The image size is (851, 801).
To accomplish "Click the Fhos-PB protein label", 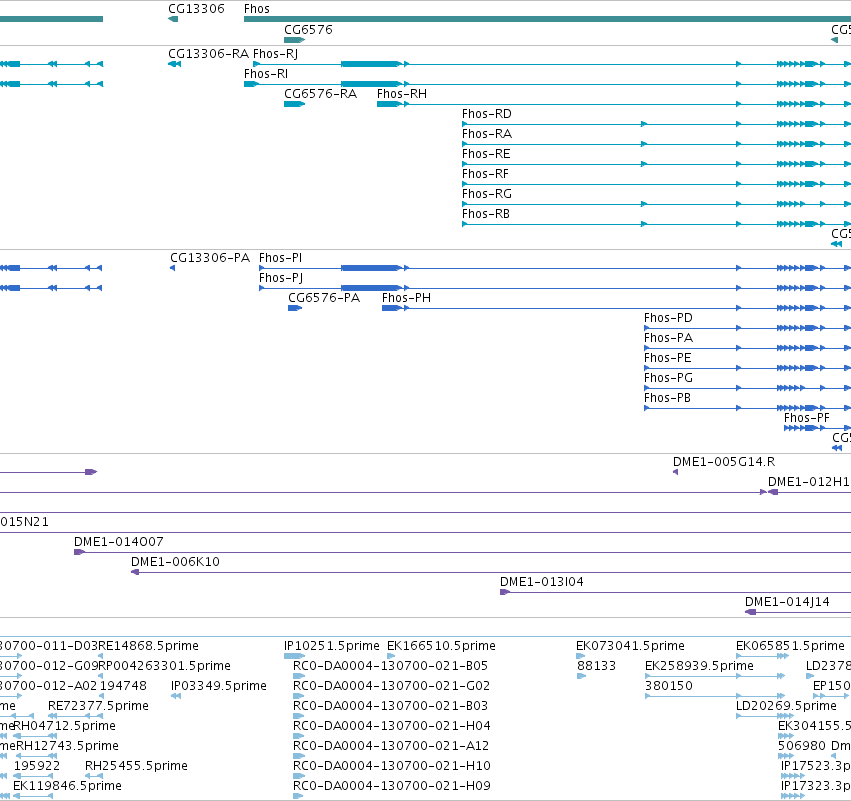I will tap(667, 398).
